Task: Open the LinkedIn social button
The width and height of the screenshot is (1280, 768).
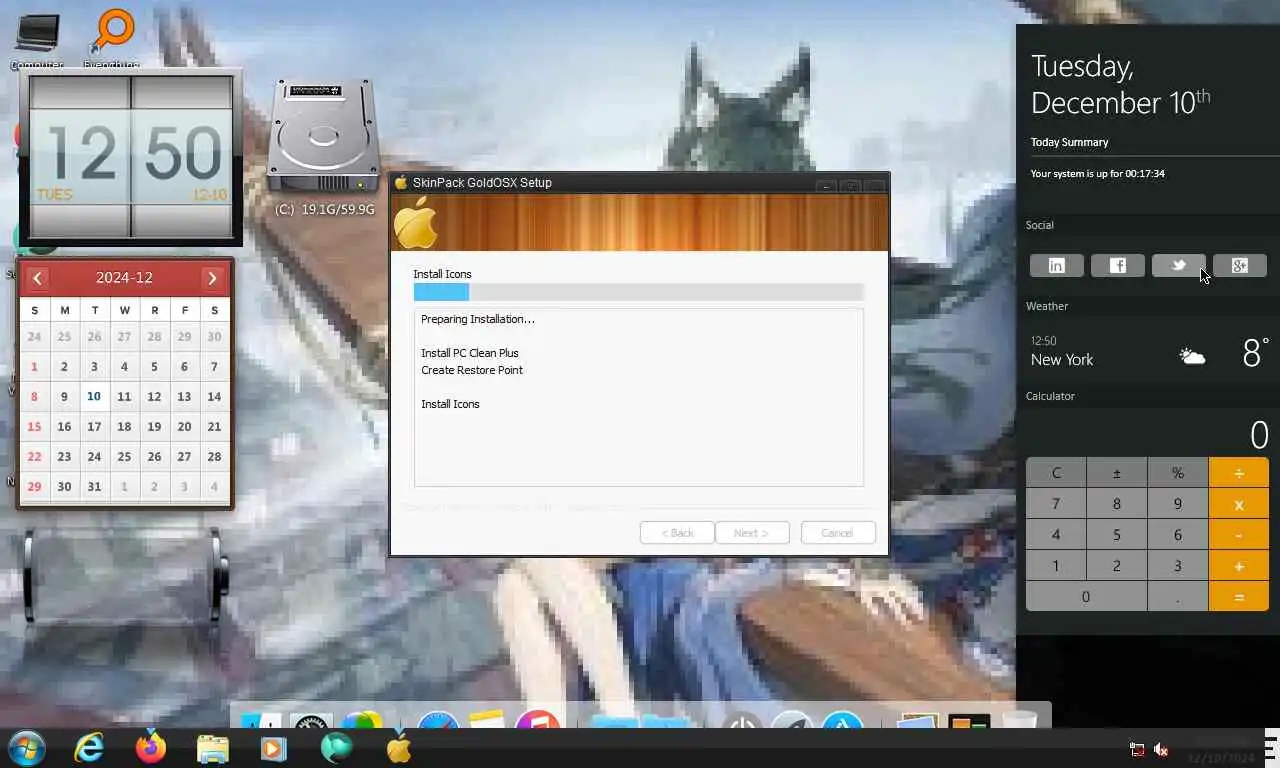Action: pyautogui.click(x=1056, y=265)
